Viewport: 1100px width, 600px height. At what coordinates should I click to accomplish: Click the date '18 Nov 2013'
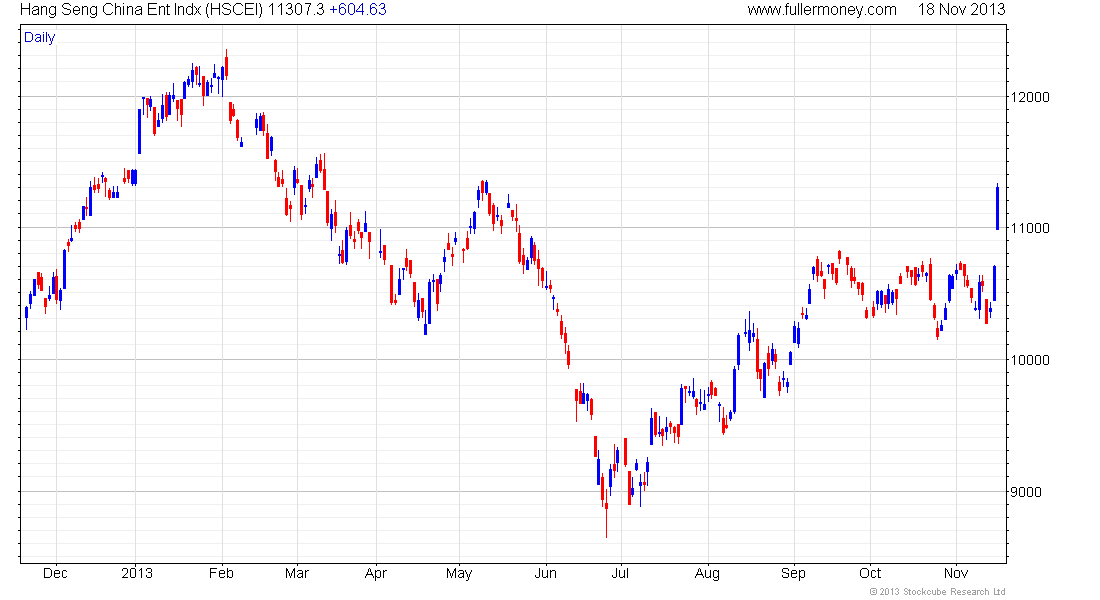pos(961,10)
